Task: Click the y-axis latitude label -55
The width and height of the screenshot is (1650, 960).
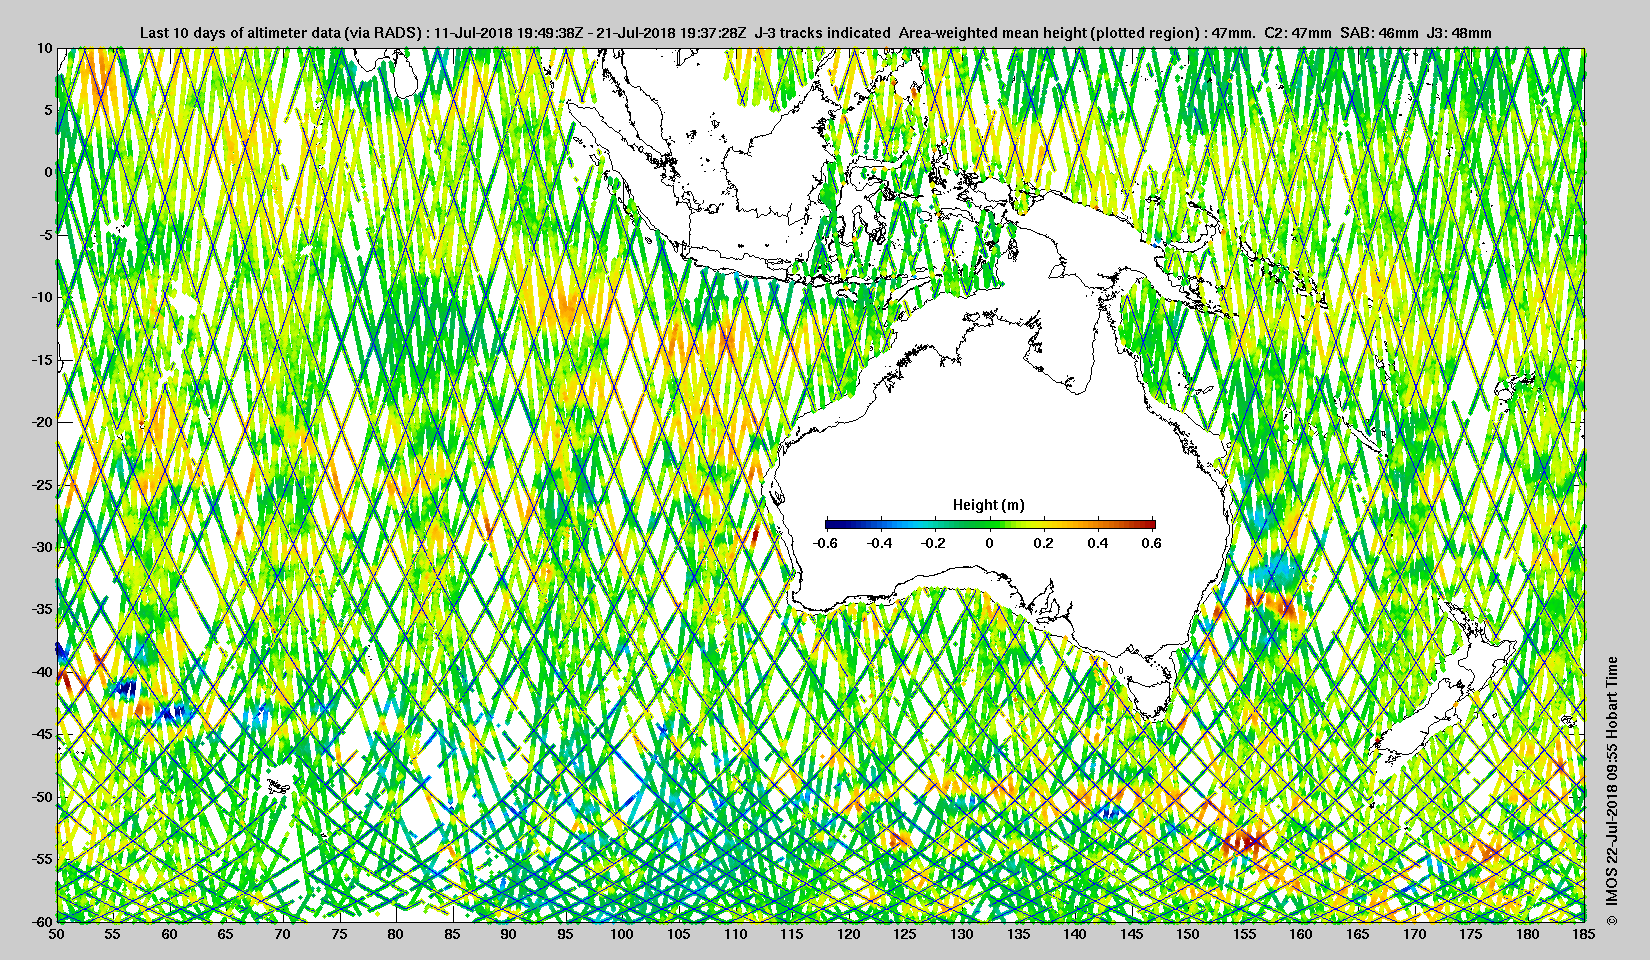Action: (41, 859)
